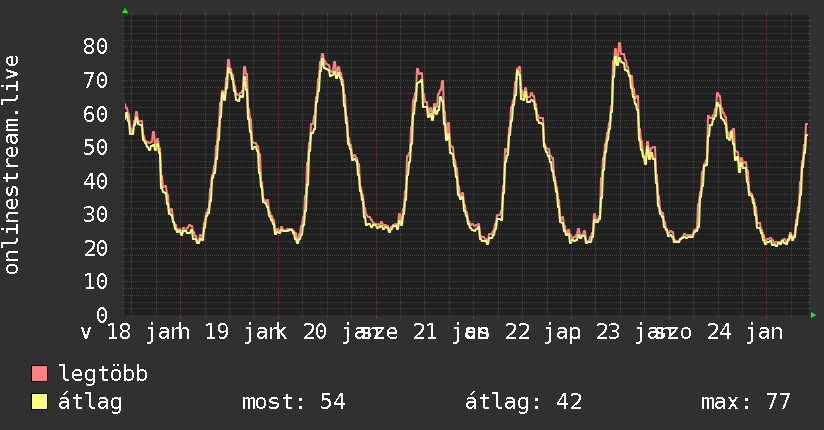Click the x-axis date label '22 jan'
824x430 pixels.
coord(543,332)
